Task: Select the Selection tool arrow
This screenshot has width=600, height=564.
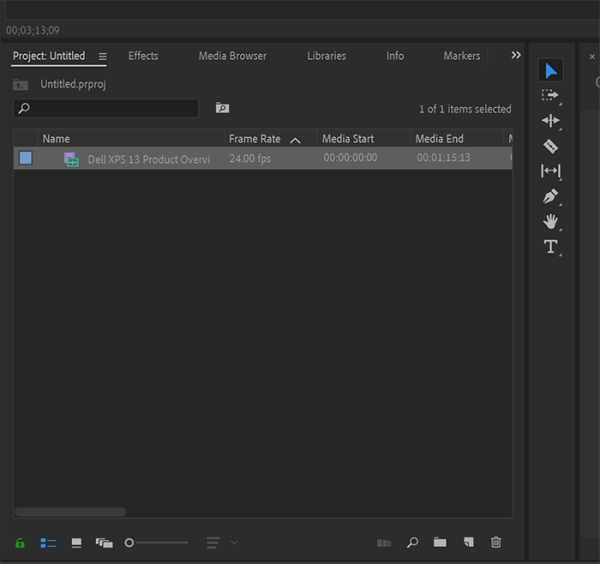Action: tap(551, 70)
